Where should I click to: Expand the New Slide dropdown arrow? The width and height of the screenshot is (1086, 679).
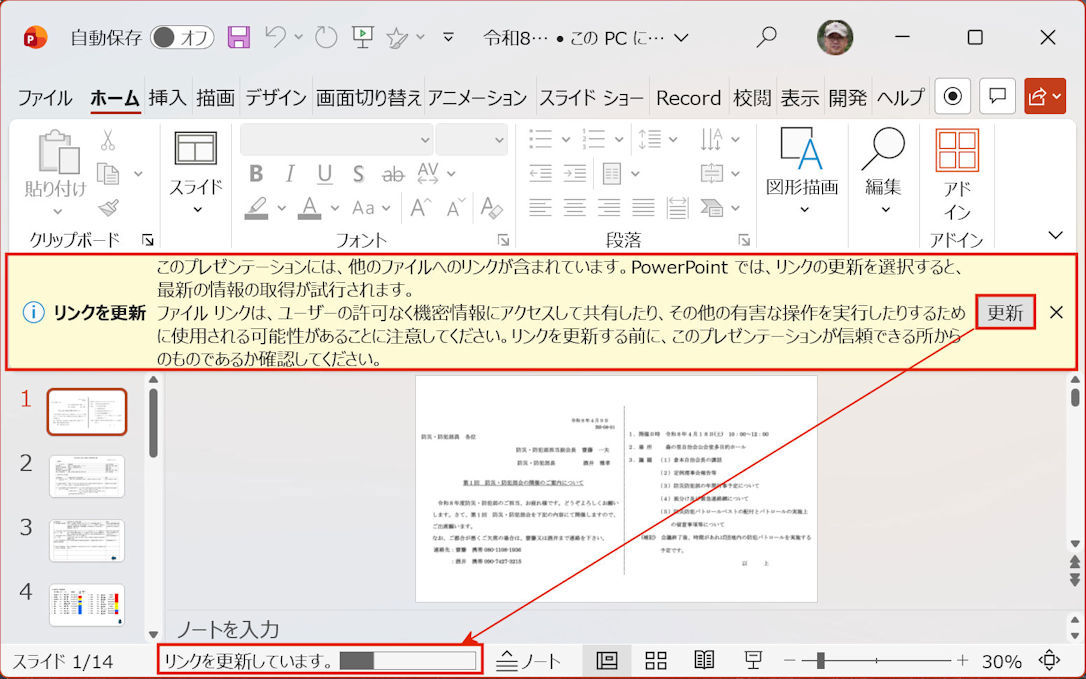click(197, 209)
